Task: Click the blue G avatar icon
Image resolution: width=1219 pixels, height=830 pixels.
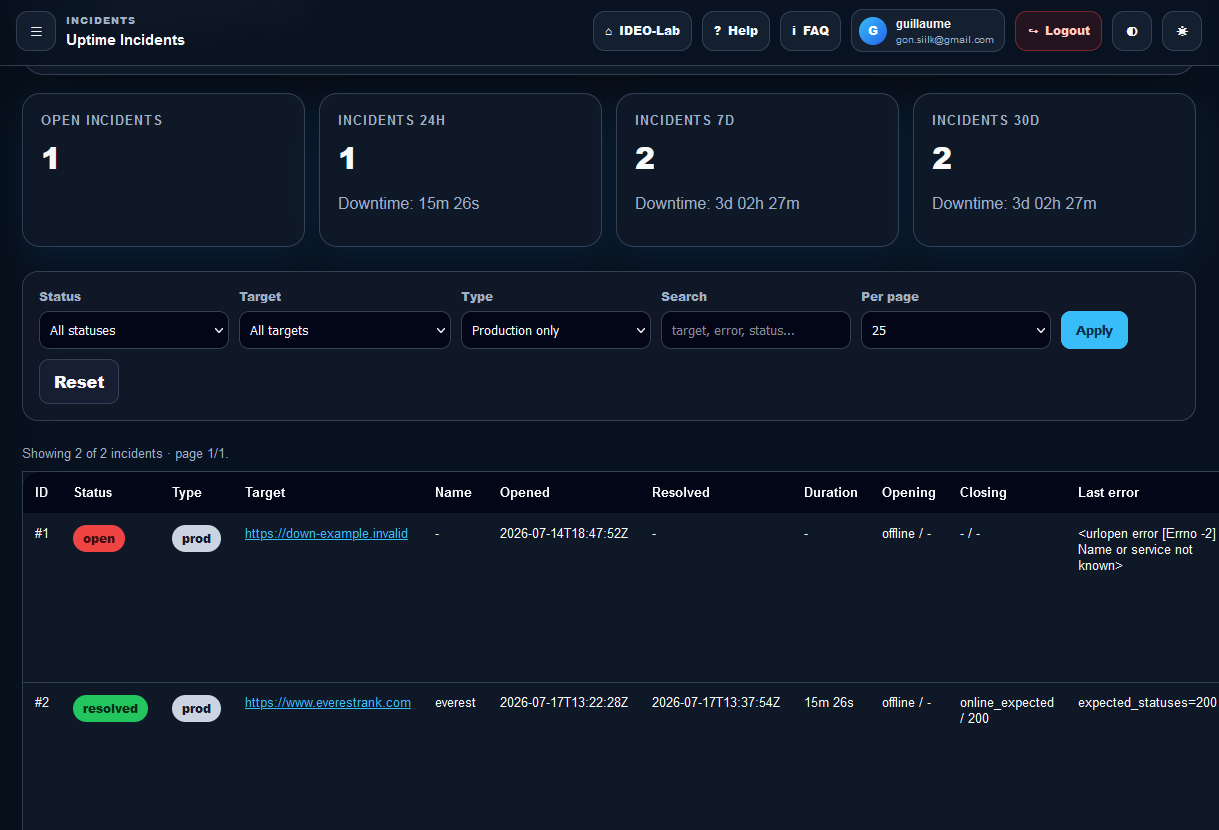Action: [x=873, y=31]
